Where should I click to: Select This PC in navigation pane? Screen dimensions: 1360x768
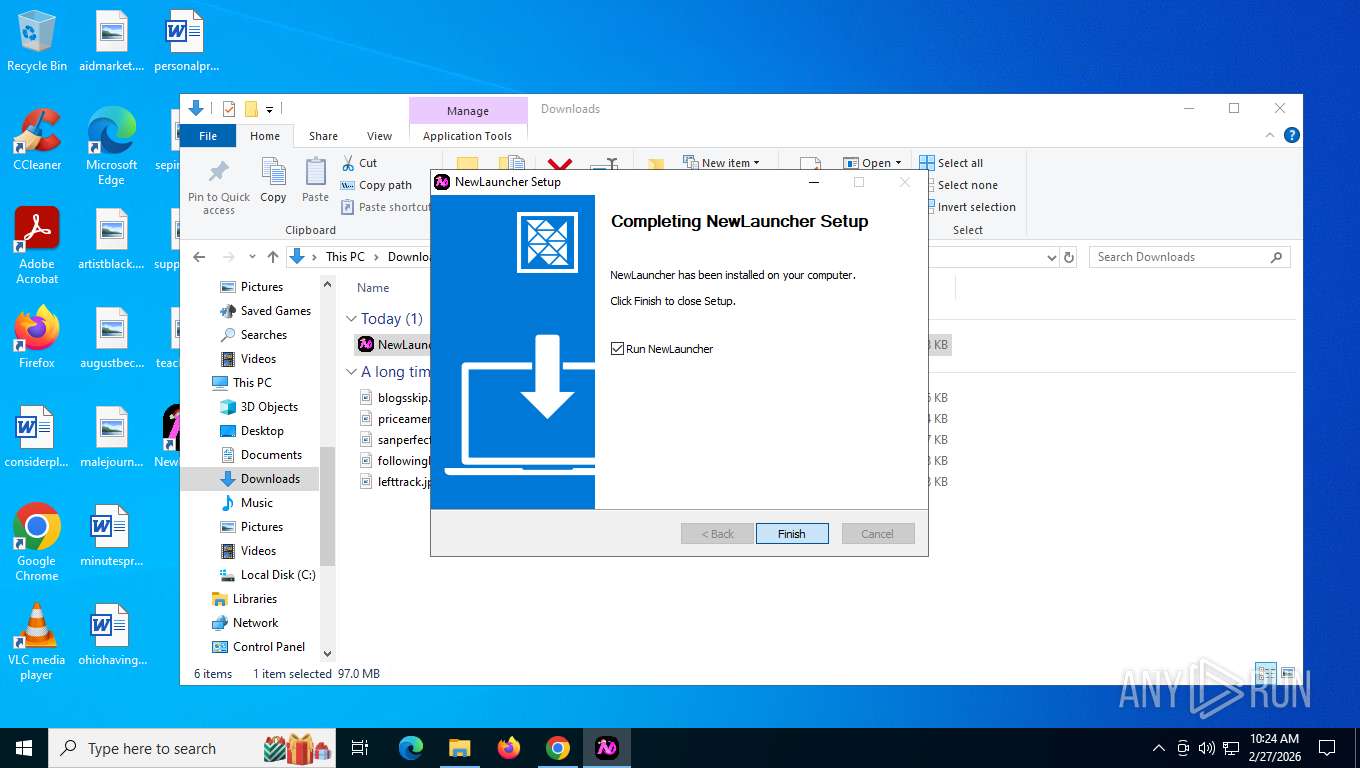click(x=241, y=383)
